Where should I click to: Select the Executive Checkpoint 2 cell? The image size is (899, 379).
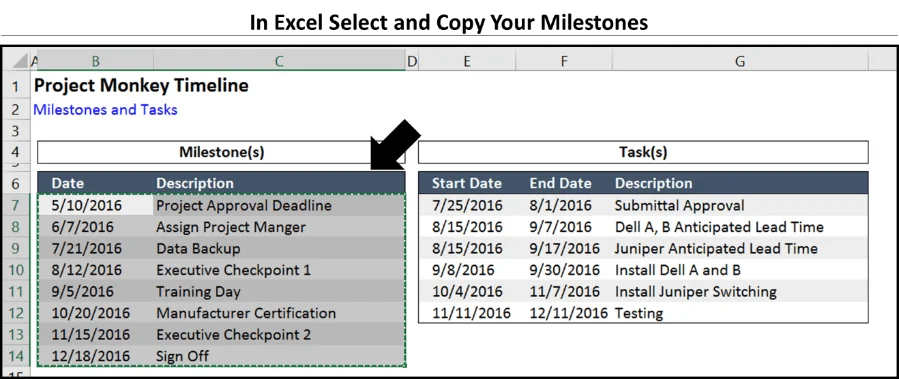tap(279, 334)
